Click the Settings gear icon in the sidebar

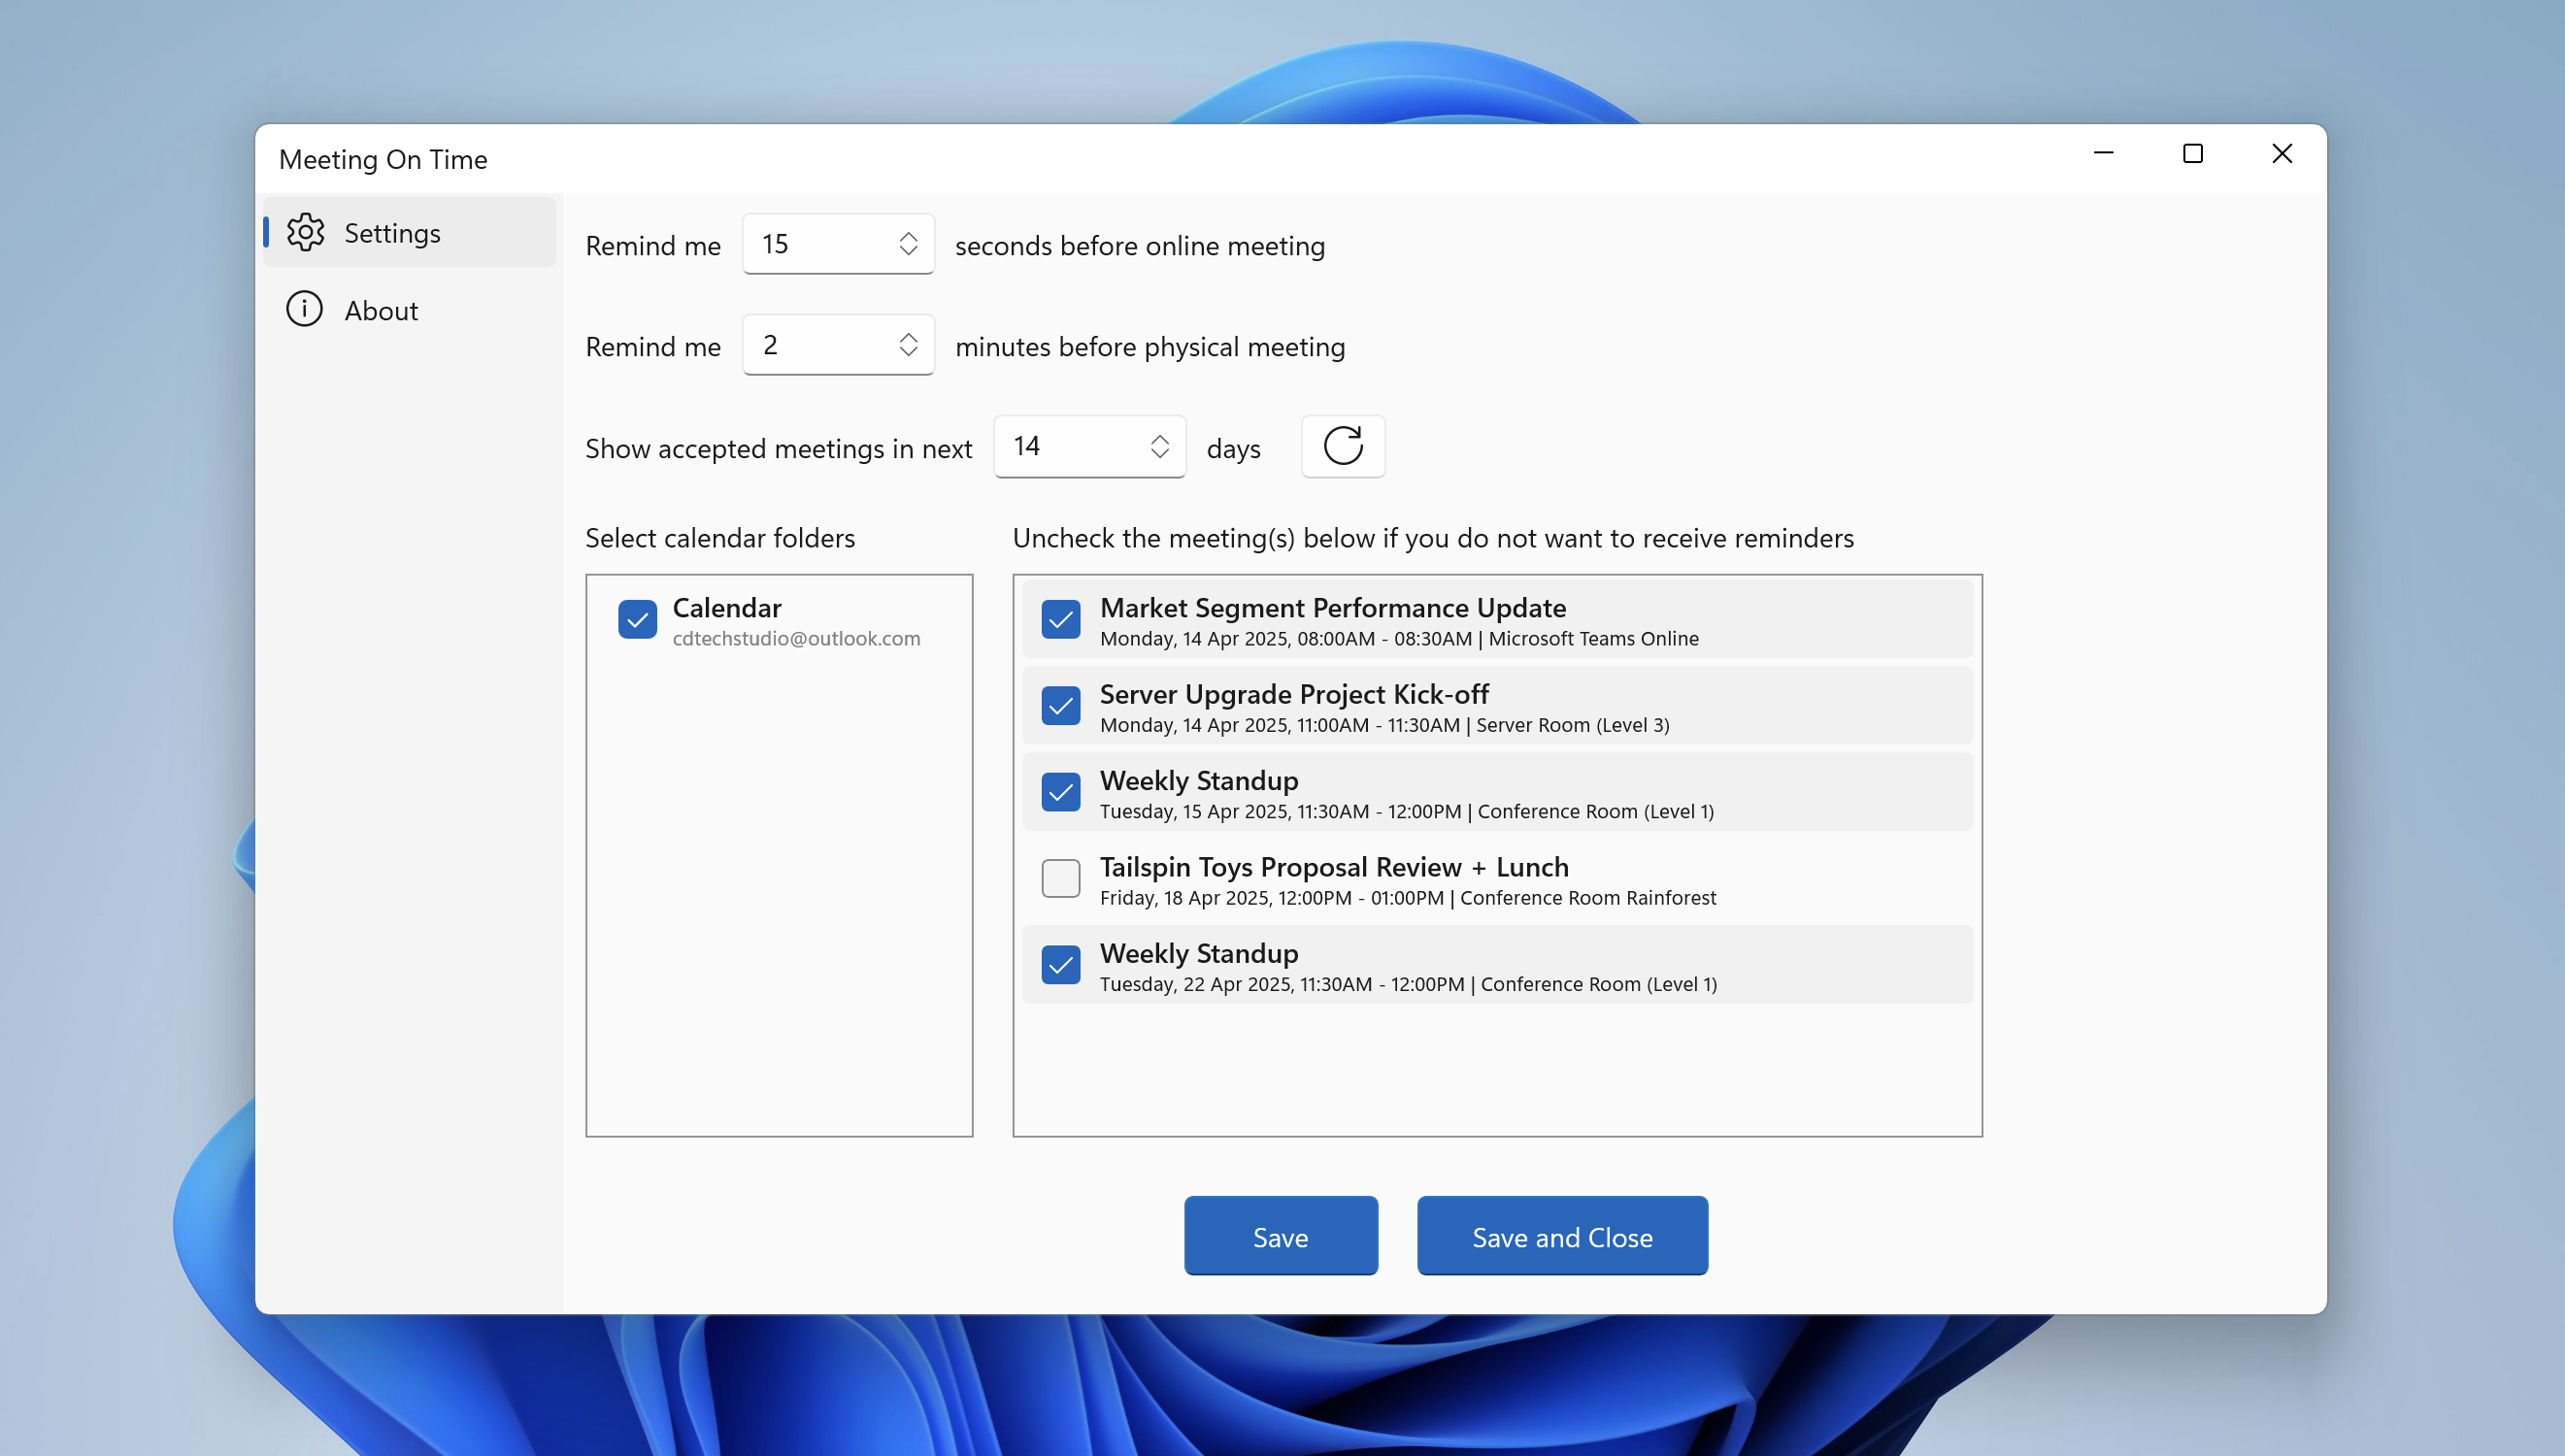tap(305, 232)
